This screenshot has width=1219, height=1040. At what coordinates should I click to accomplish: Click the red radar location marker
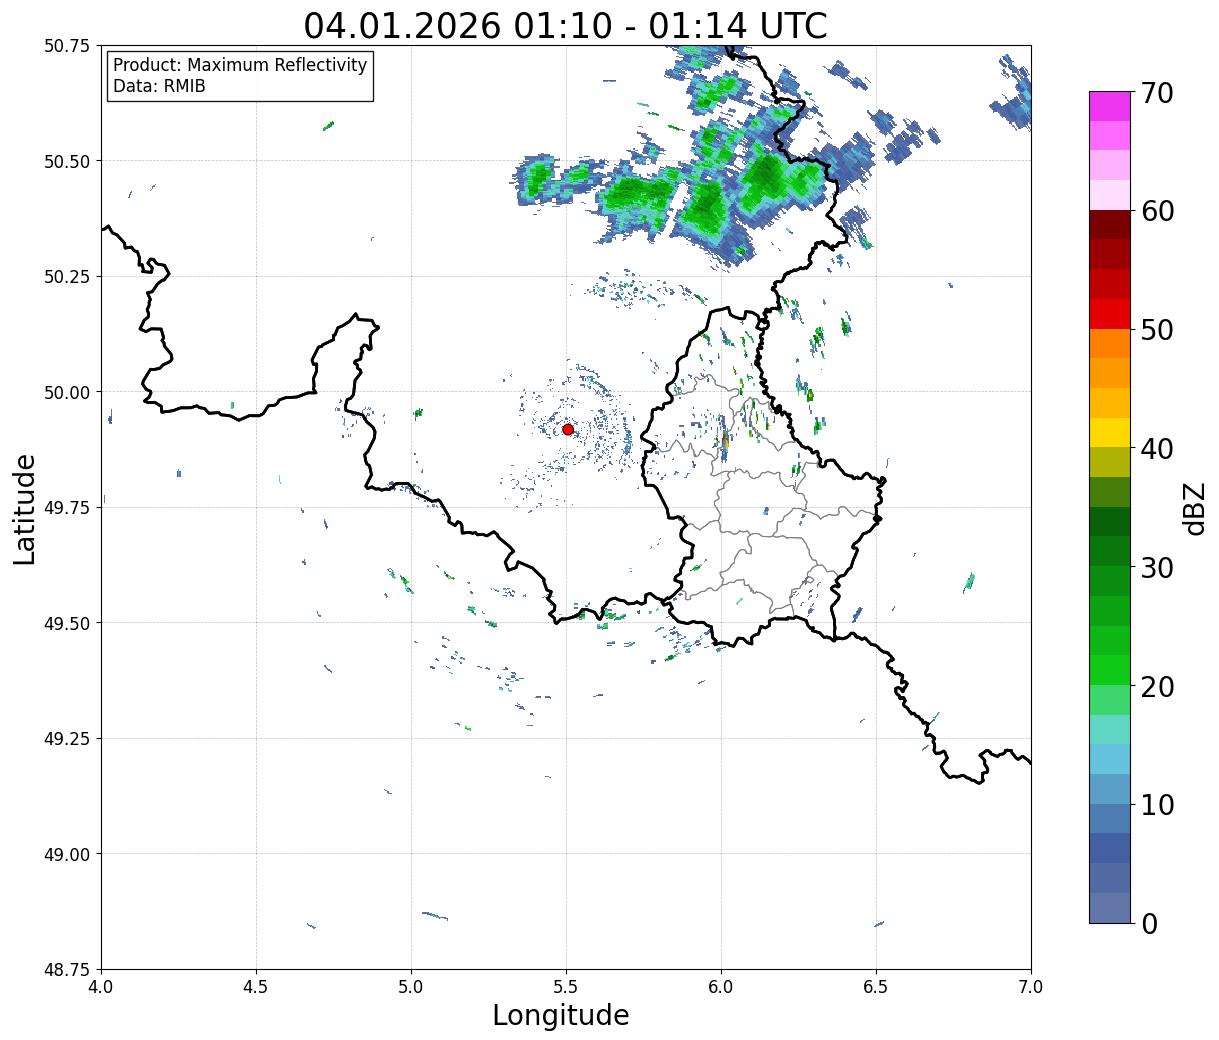(x=568, y=429)
